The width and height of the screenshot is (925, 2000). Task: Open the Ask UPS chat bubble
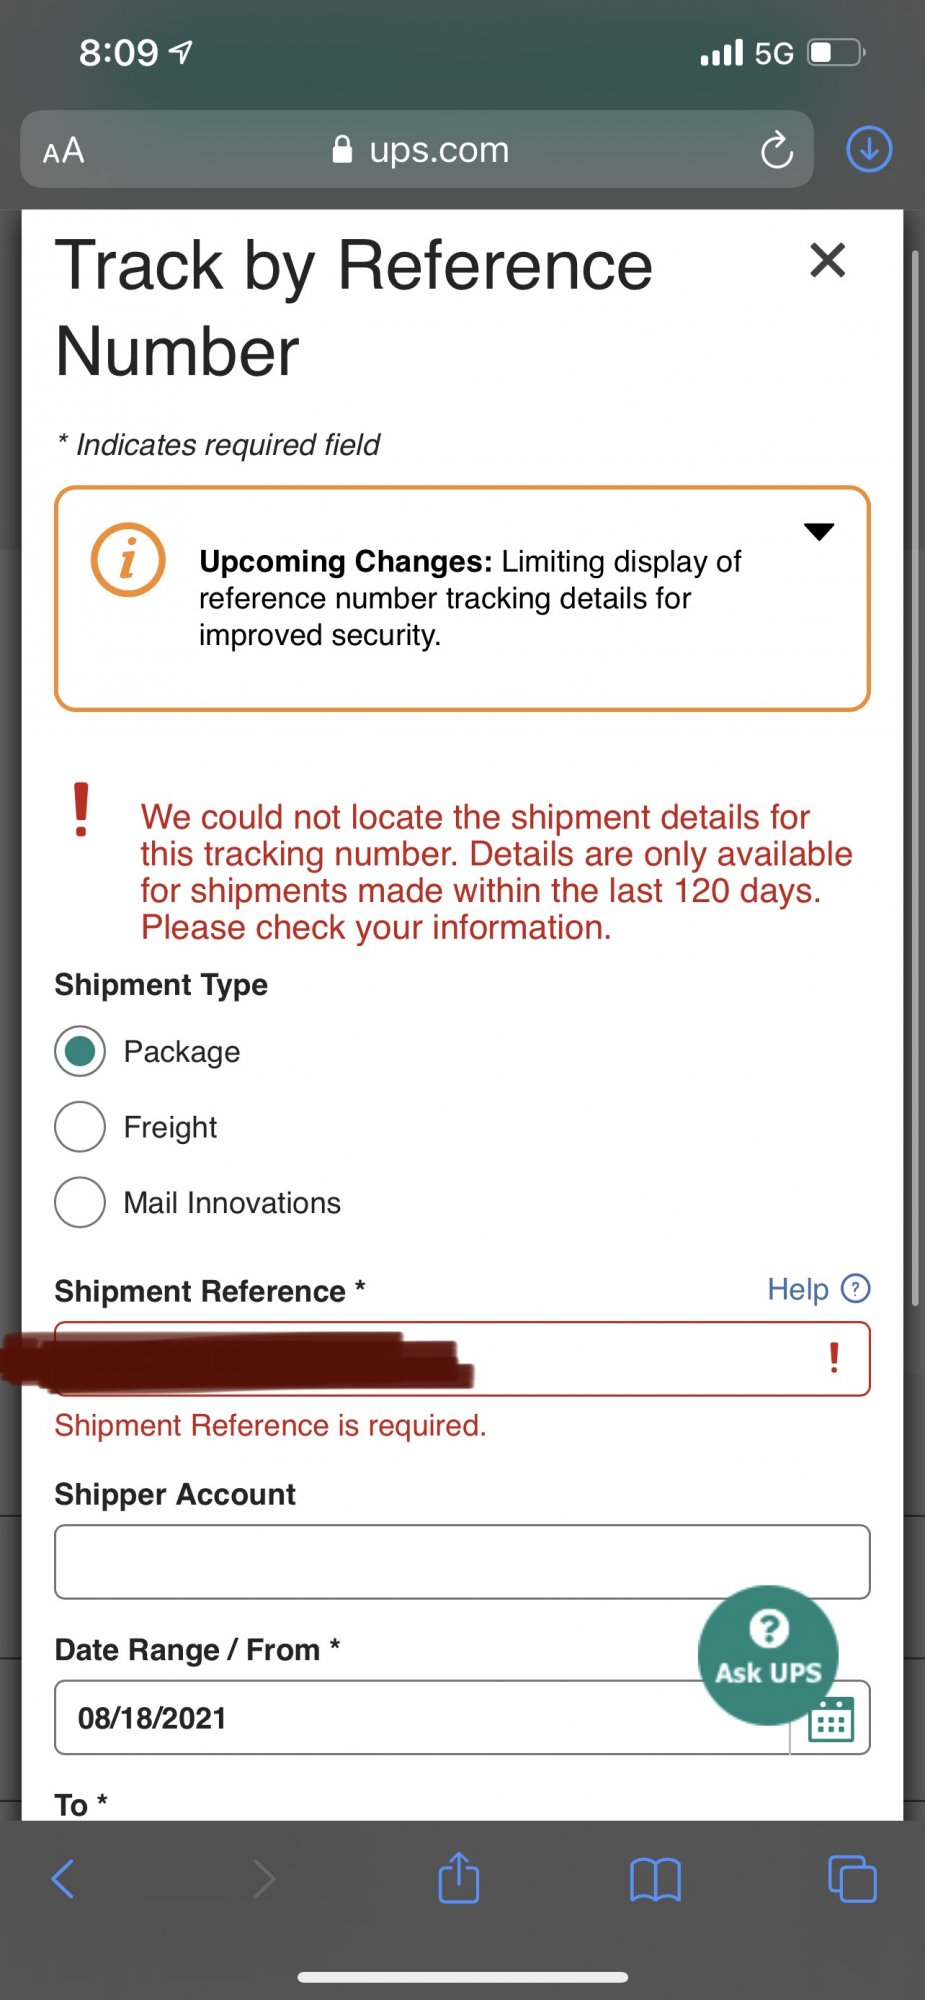[x=767, y=1653]
